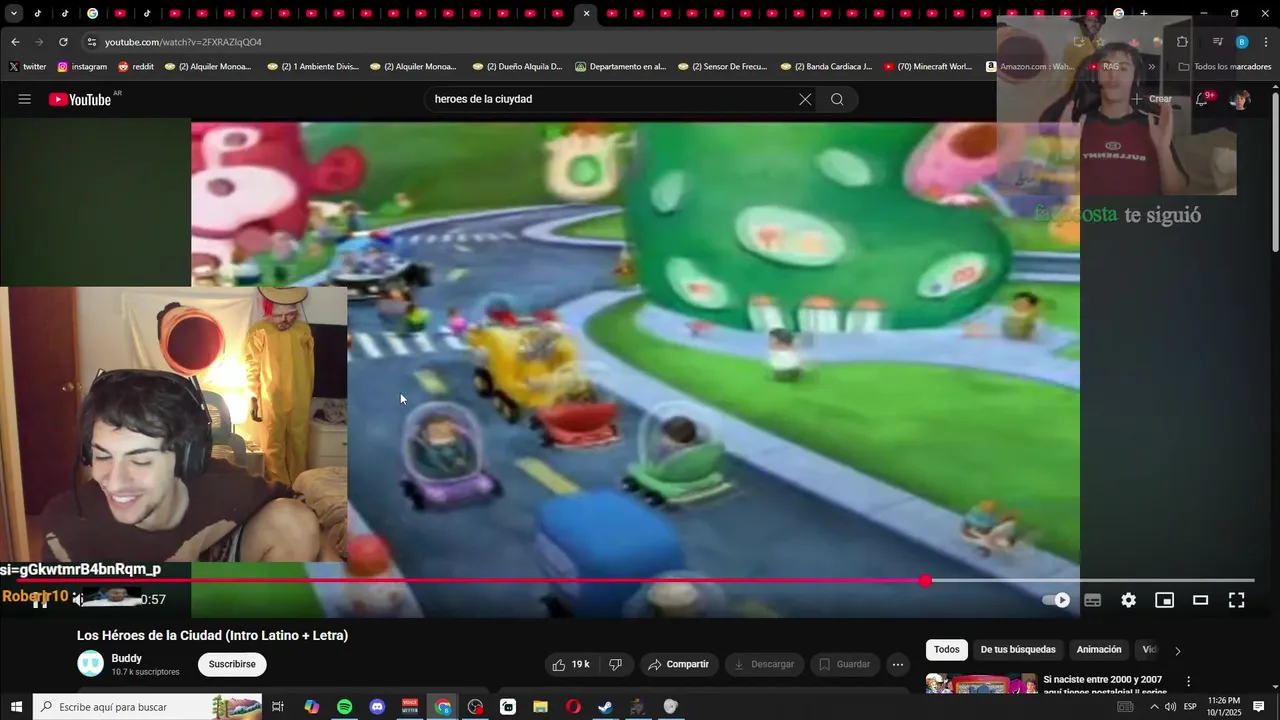Image resolution: width=1280 pixels, height=720 pixels.
Task: Open the Buddy channel avatar
Action: pyautogui.click(x=91, y=664)
